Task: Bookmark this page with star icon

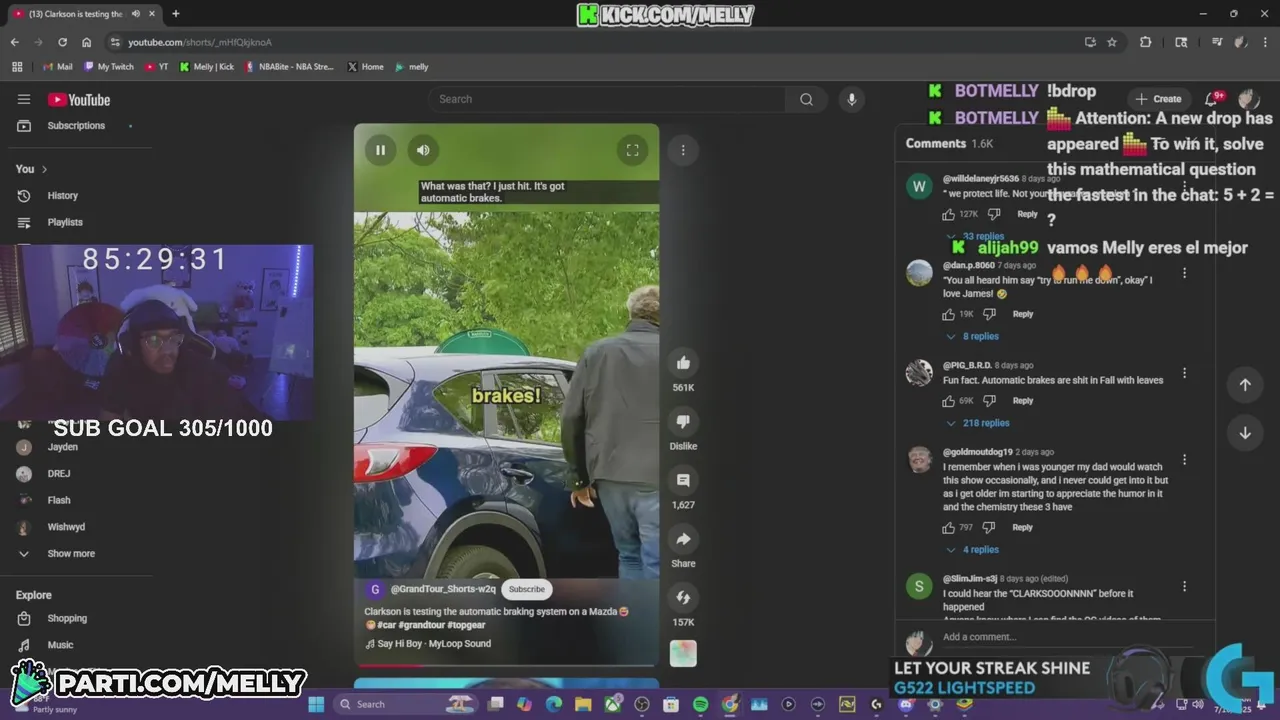Action: click(x=1112, y=42)
